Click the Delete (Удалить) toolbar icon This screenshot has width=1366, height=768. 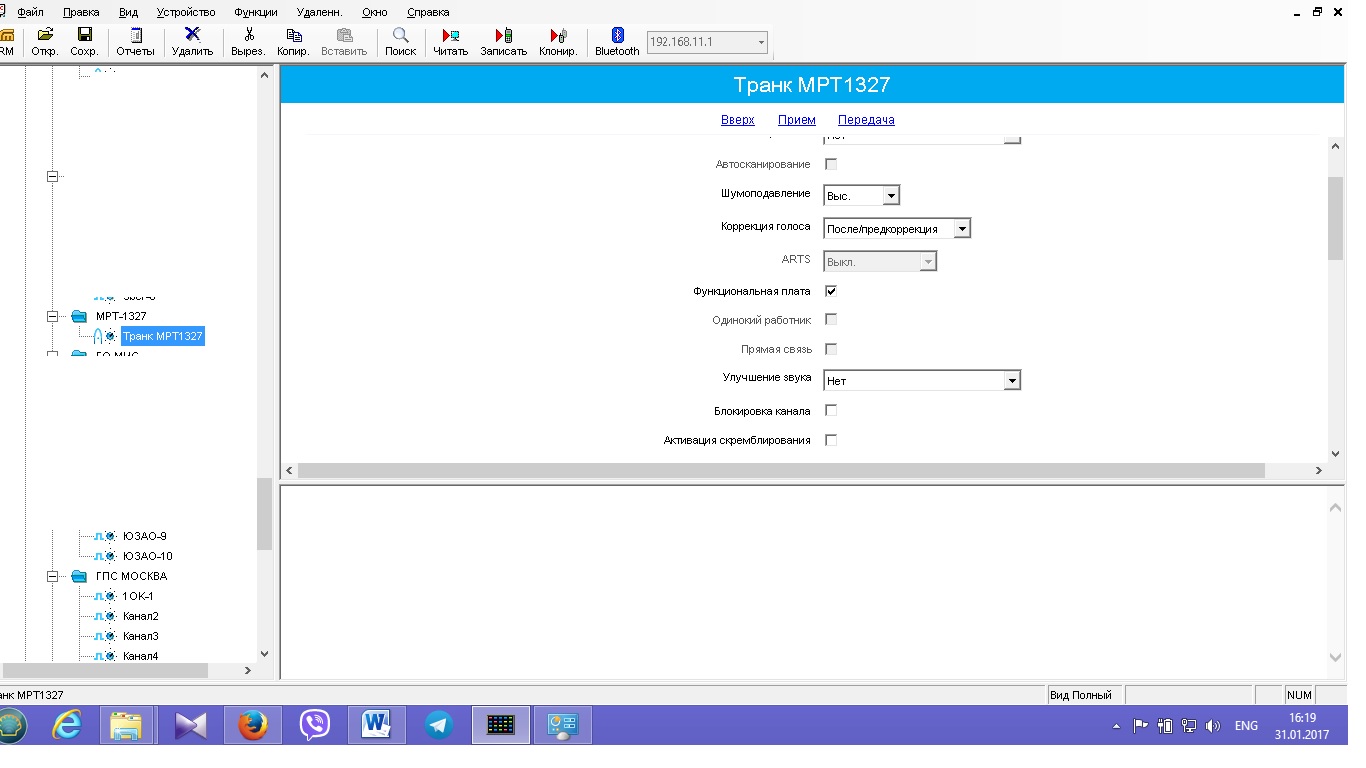[x=192, y=36]
